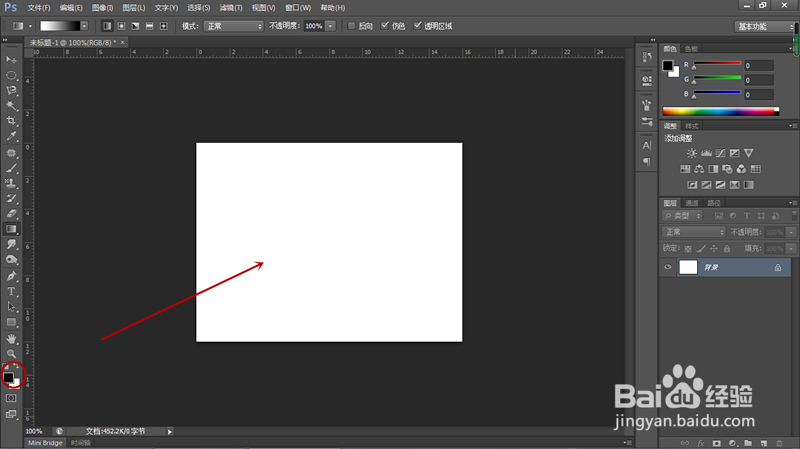Select the Healing Brush tool
Screen dimensions: 800x449
coord(11,153)
